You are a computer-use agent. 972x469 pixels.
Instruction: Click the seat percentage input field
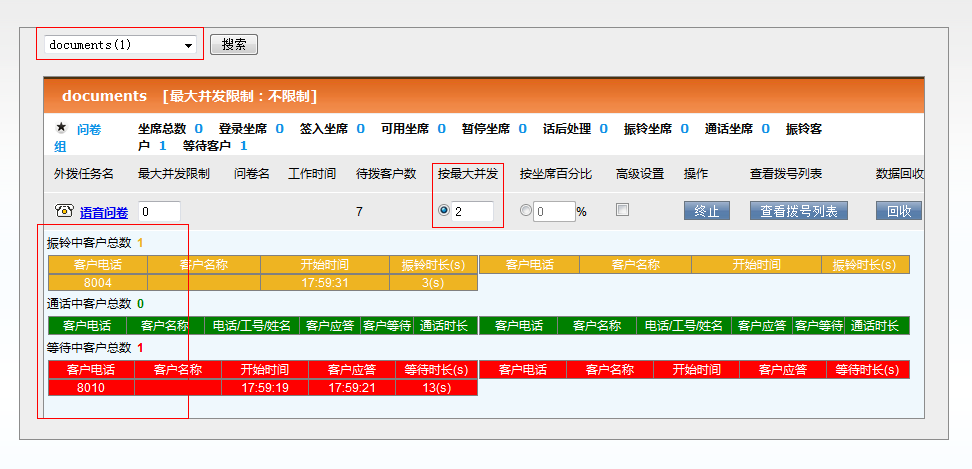pyautogui.click(x=553, y=212)
